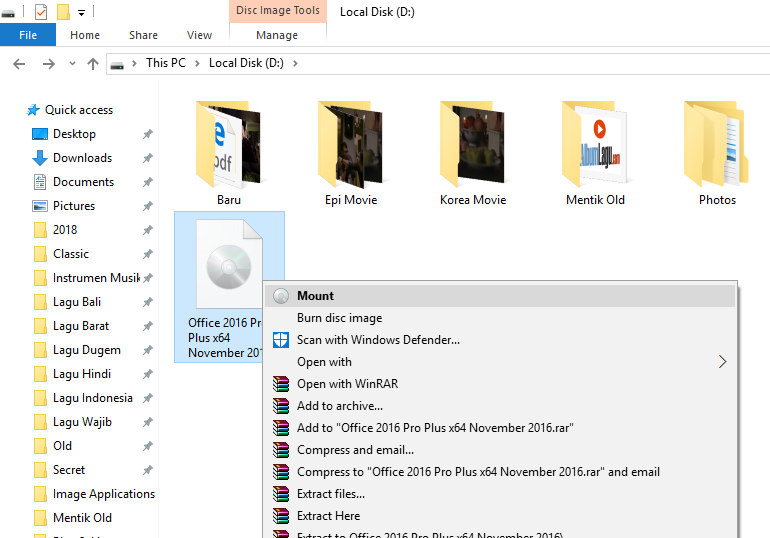The width and height of the screenshot is (770, 538).
Task: Open the Instrumen Musik folder in the sidebar
Action: [96, 278]
